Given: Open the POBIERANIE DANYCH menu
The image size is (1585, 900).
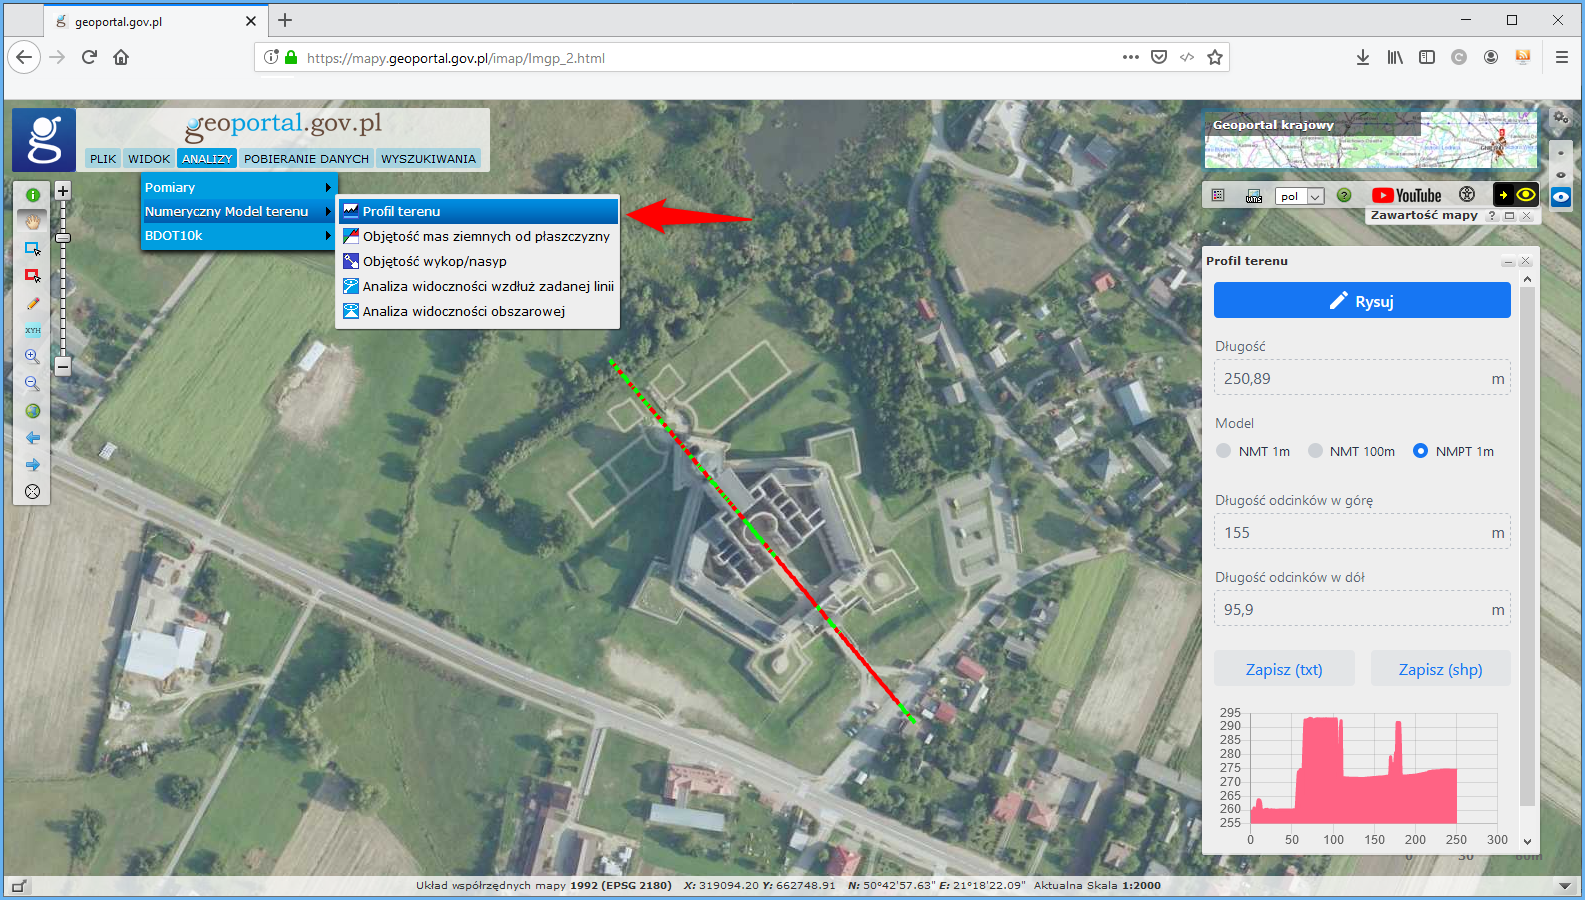Looking at the screenshot, I should click(306, 159).
